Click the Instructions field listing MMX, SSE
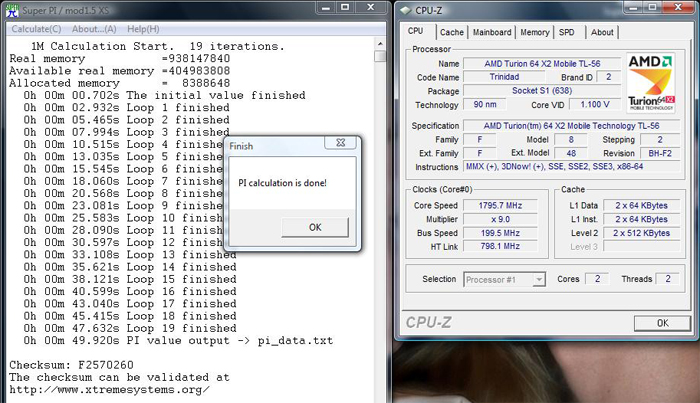Viewport: 700px width, 403px height. click(x=571, y=166)
